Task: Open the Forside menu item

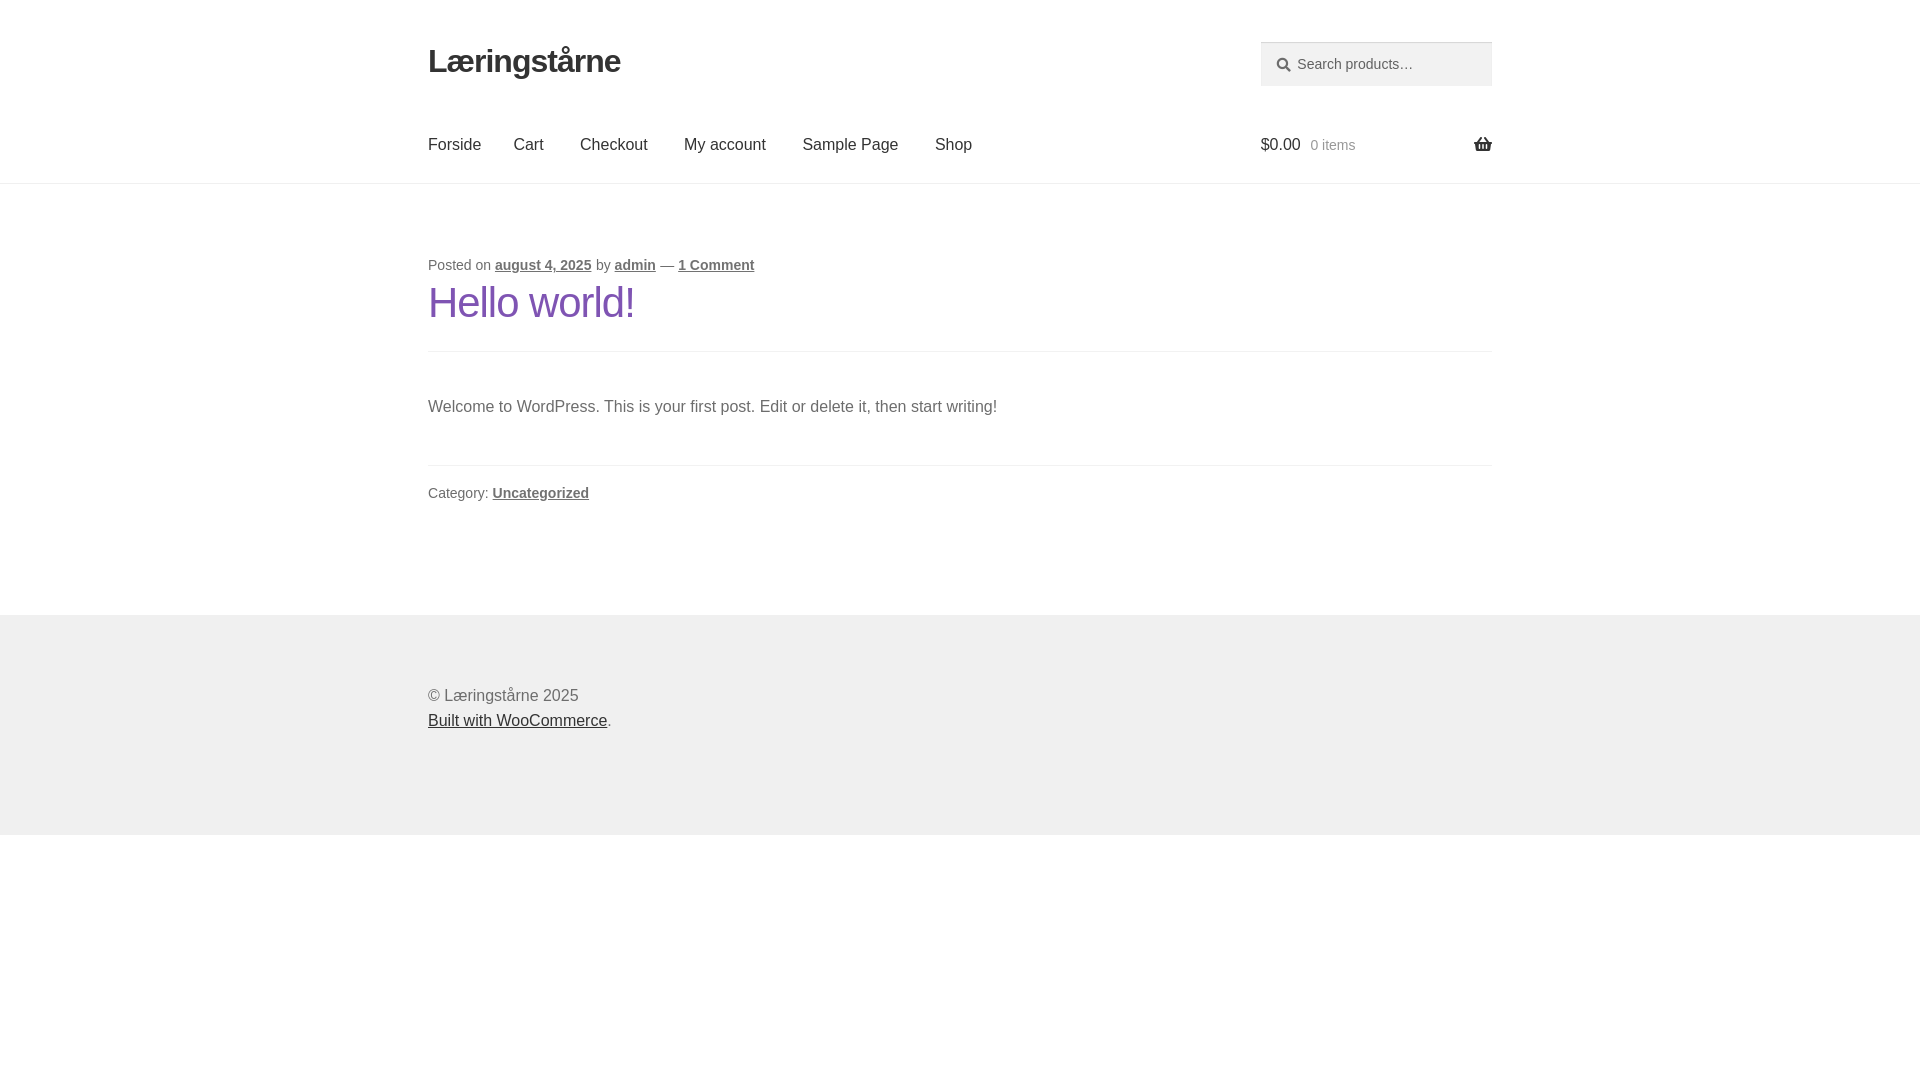Action: click(454, 145)
